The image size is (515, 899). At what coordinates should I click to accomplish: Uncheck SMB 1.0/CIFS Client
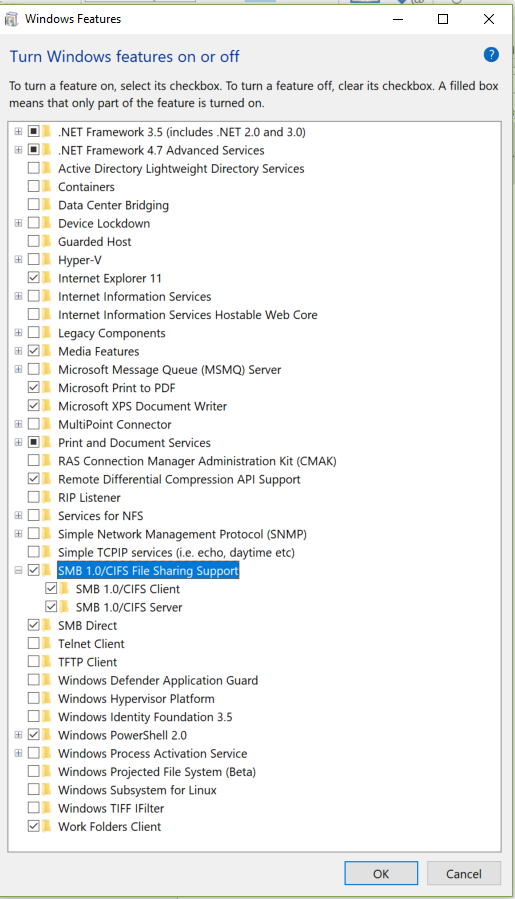(x=51, y=588)
